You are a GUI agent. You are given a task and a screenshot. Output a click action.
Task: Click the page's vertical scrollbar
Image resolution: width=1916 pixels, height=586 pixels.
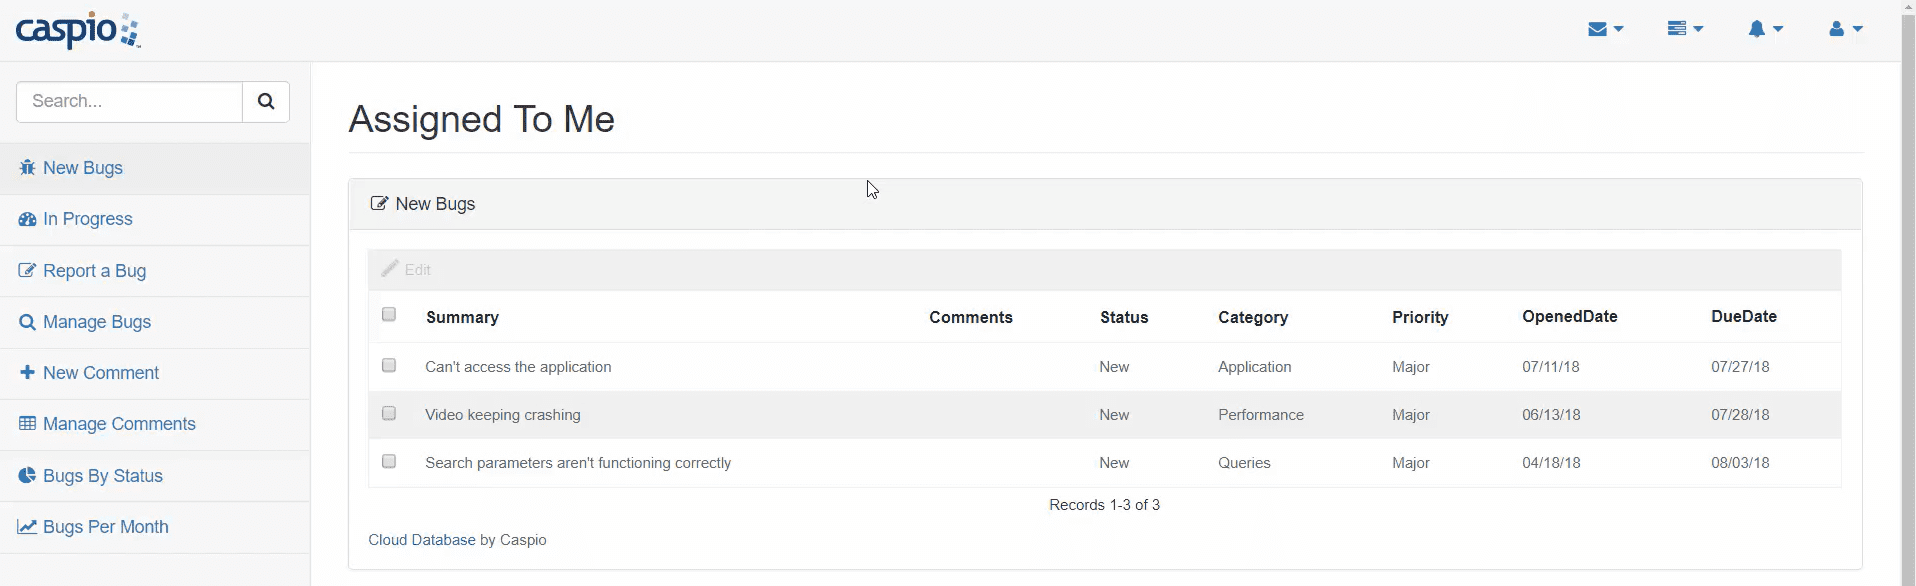[1907, 300]
